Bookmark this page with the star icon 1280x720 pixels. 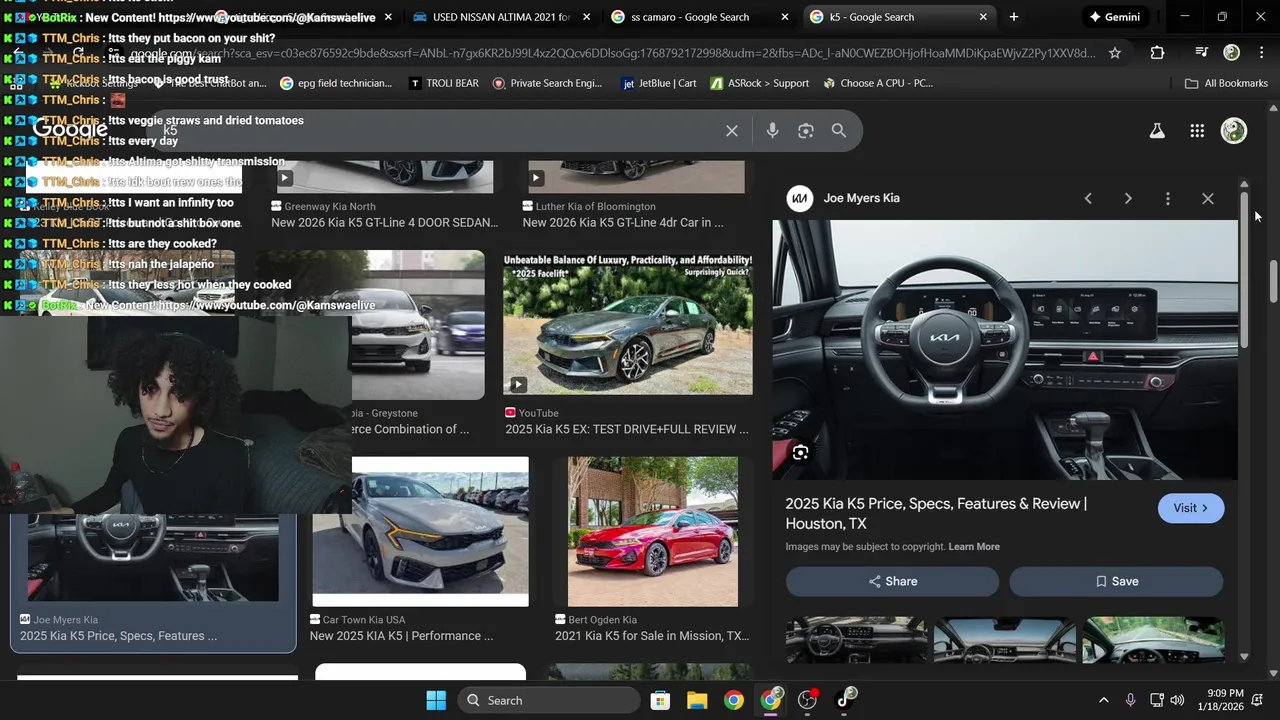pos(1115,53)
